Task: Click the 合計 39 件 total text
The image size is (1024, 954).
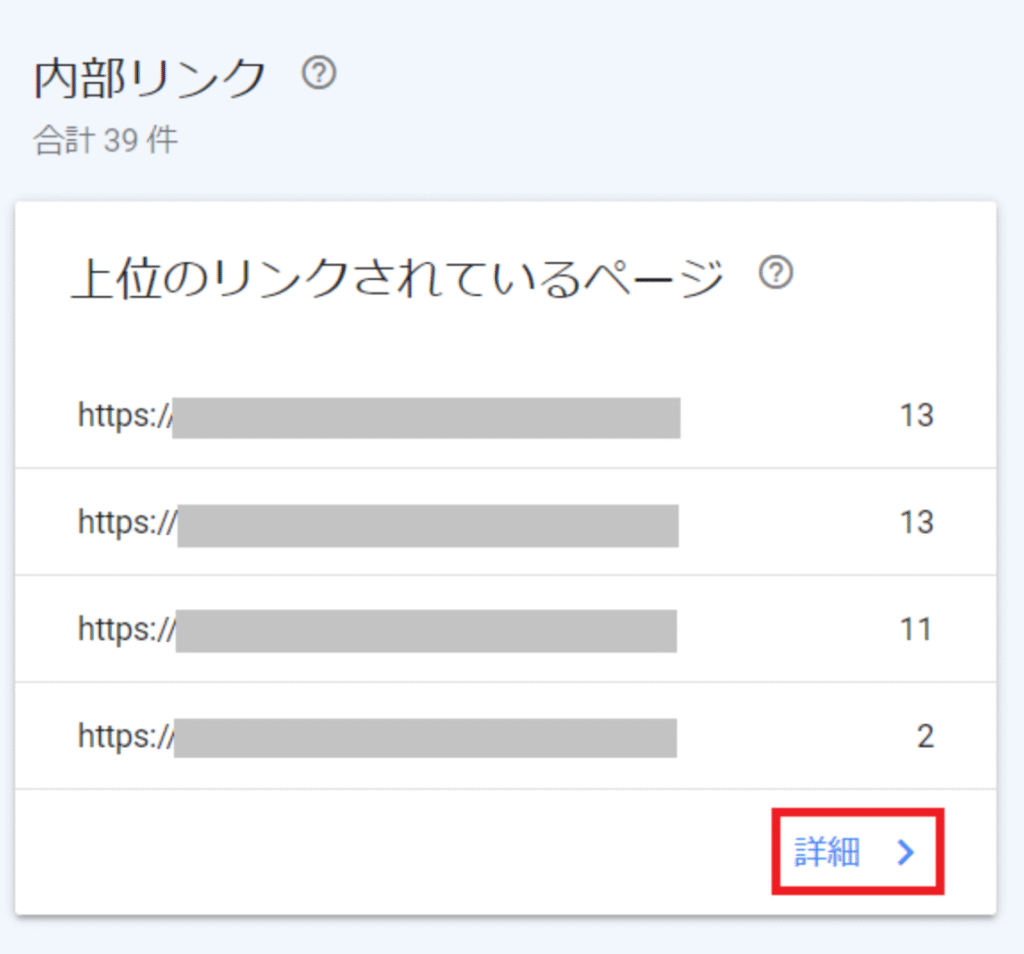Action: pyautogui.click(x=105, y=140)
